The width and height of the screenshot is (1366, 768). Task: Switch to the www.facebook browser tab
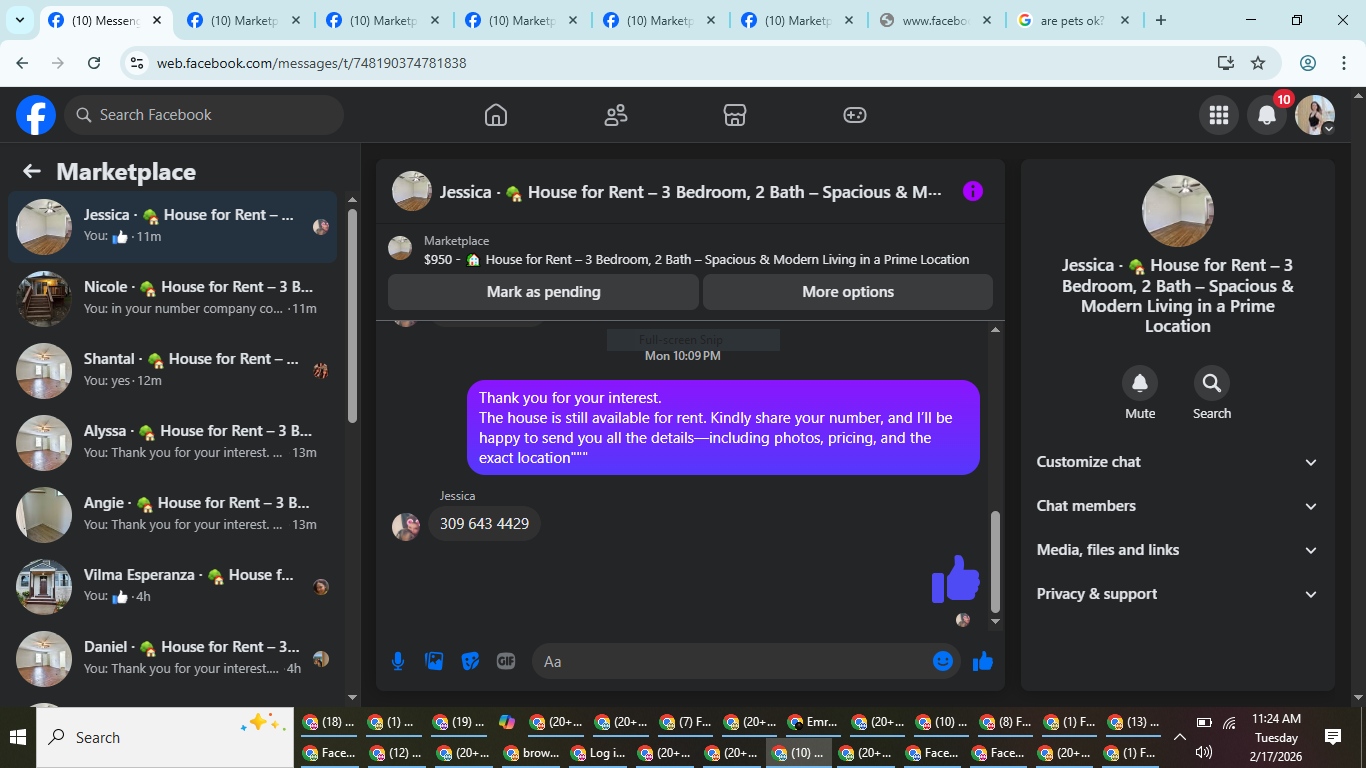pyautogui.click(x=937, y=21)
